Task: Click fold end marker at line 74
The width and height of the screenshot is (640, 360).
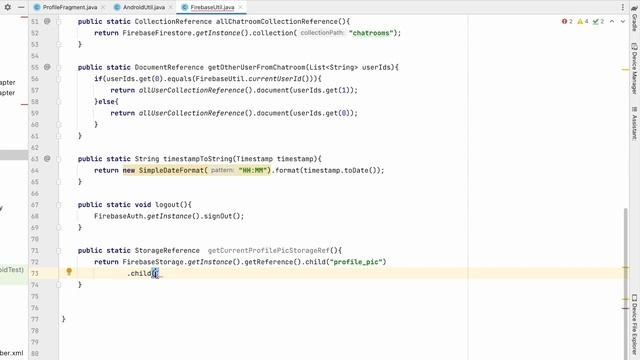Action: pyautogui.click(x=59, y=284)
